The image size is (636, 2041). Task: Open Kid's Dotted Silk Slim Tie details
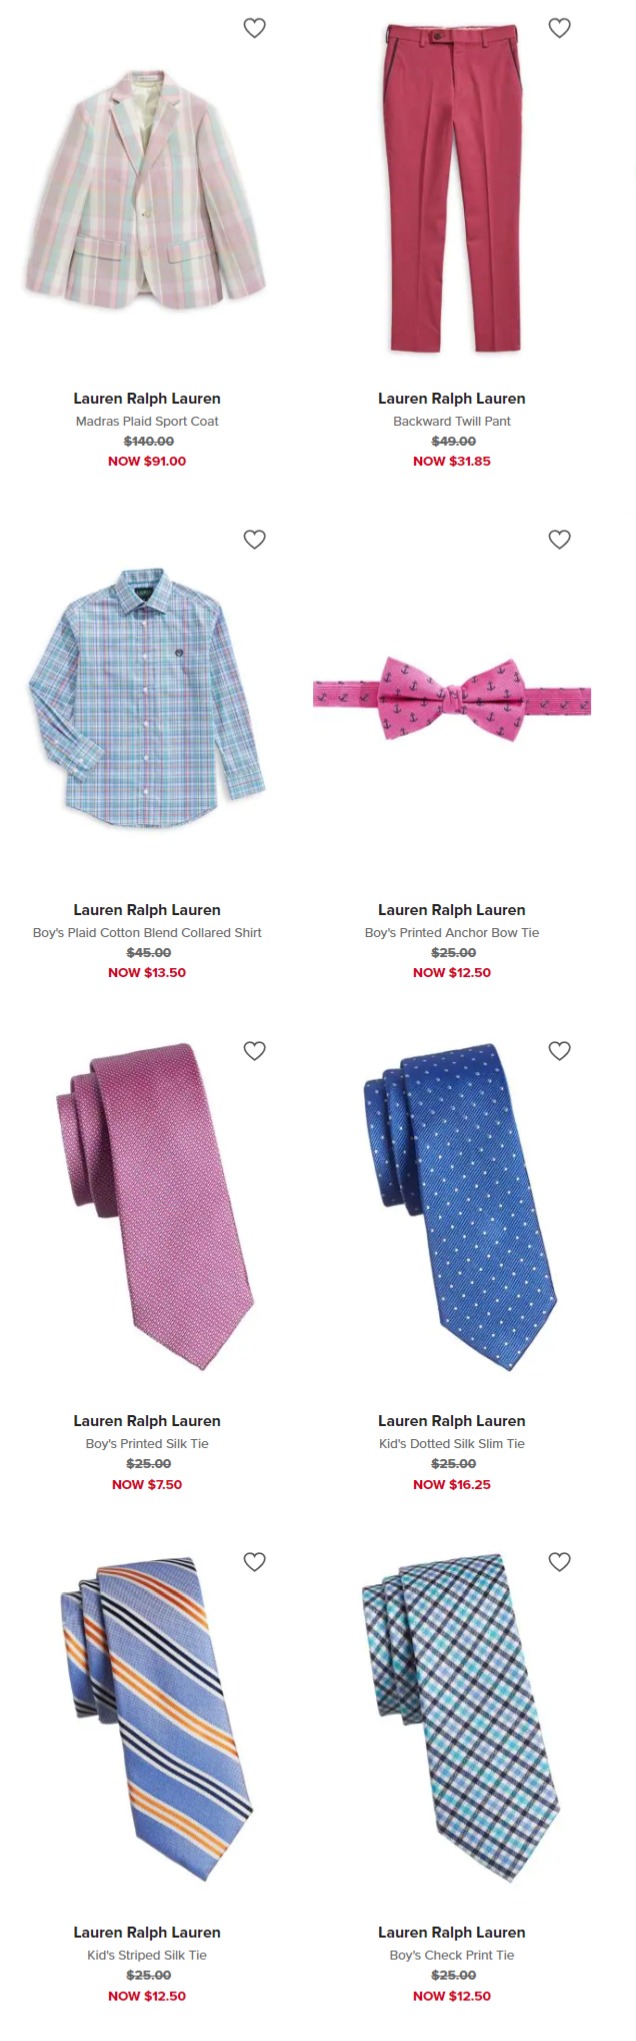coord(452,1444)
